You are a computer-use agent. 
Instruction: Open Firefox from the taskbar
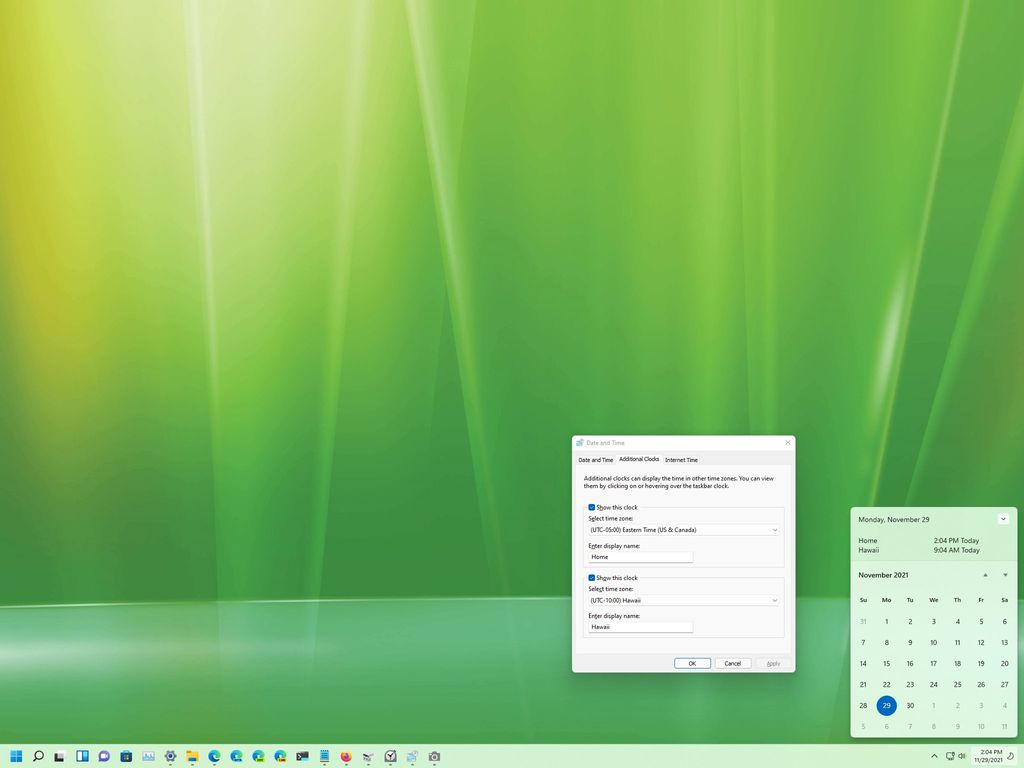[x=345, y=756]
